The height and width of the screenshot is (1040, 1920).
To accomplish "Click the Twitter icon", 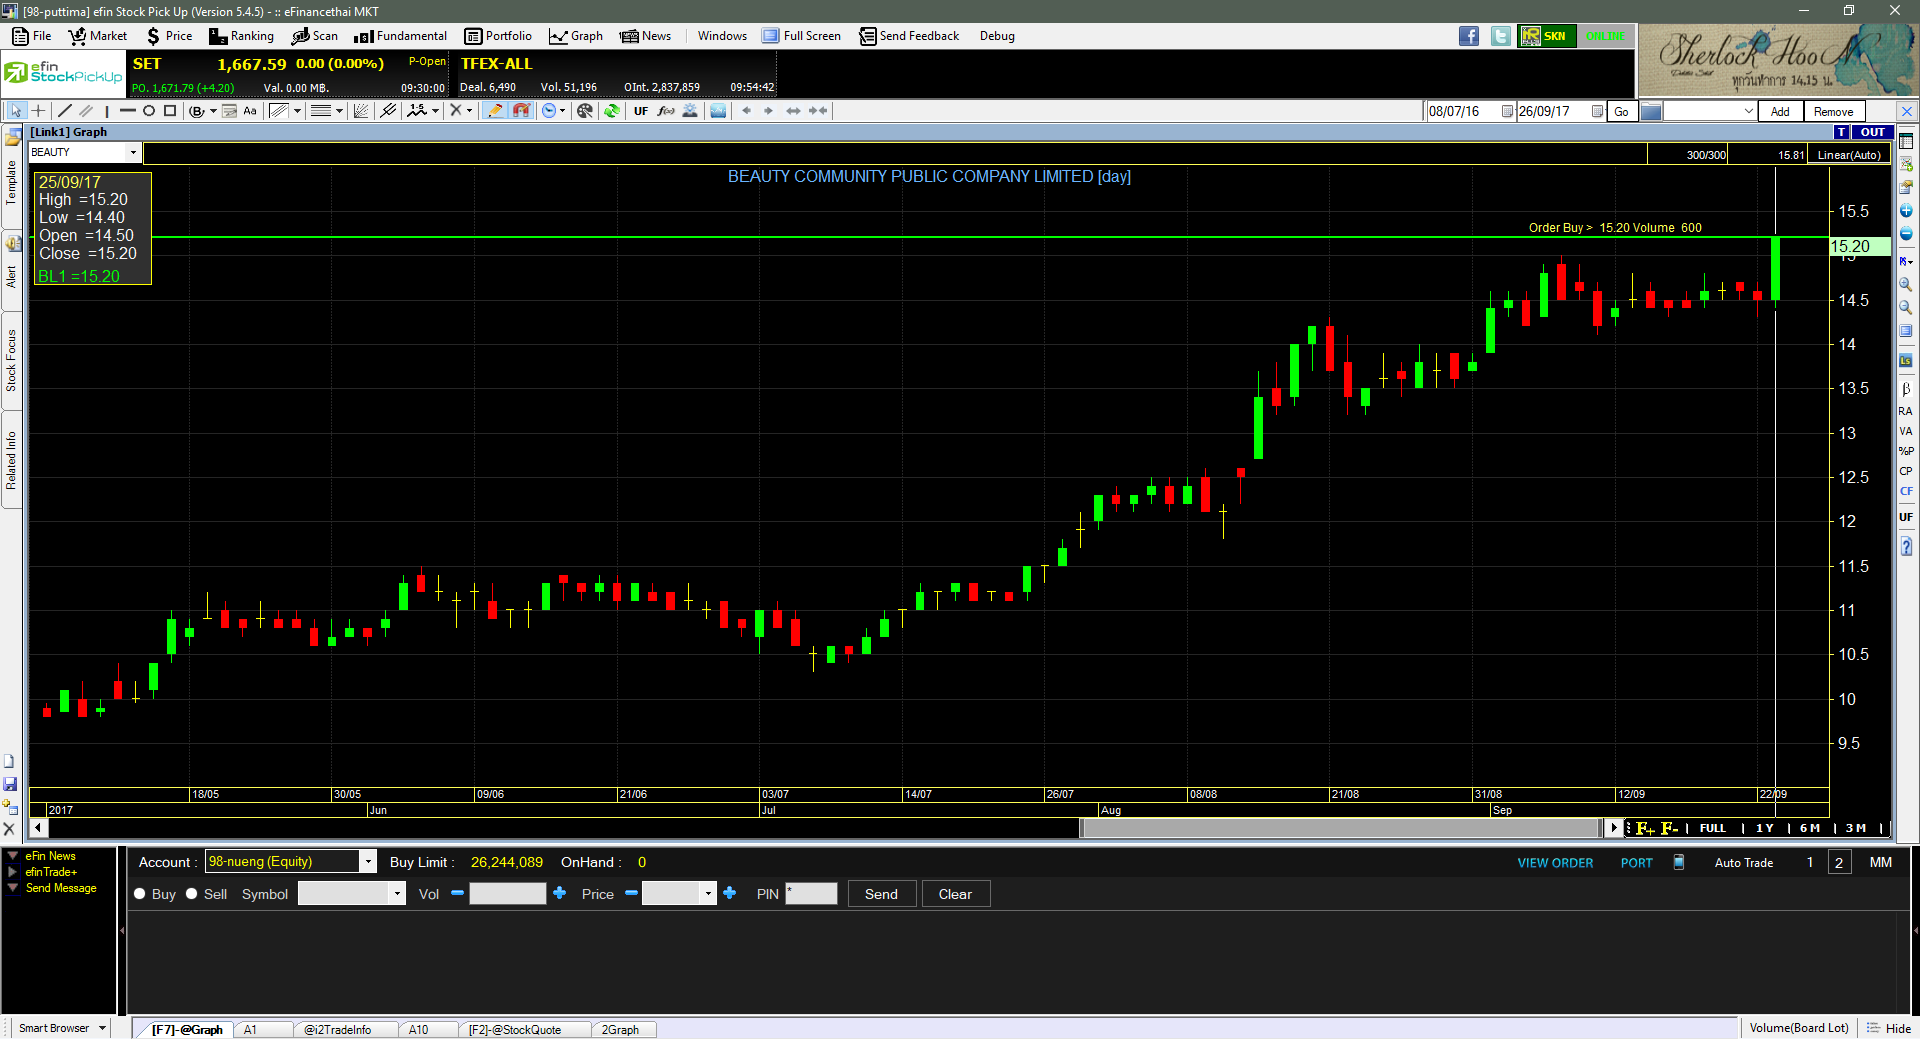I will pyautogui.click(x=1501, y=36).
